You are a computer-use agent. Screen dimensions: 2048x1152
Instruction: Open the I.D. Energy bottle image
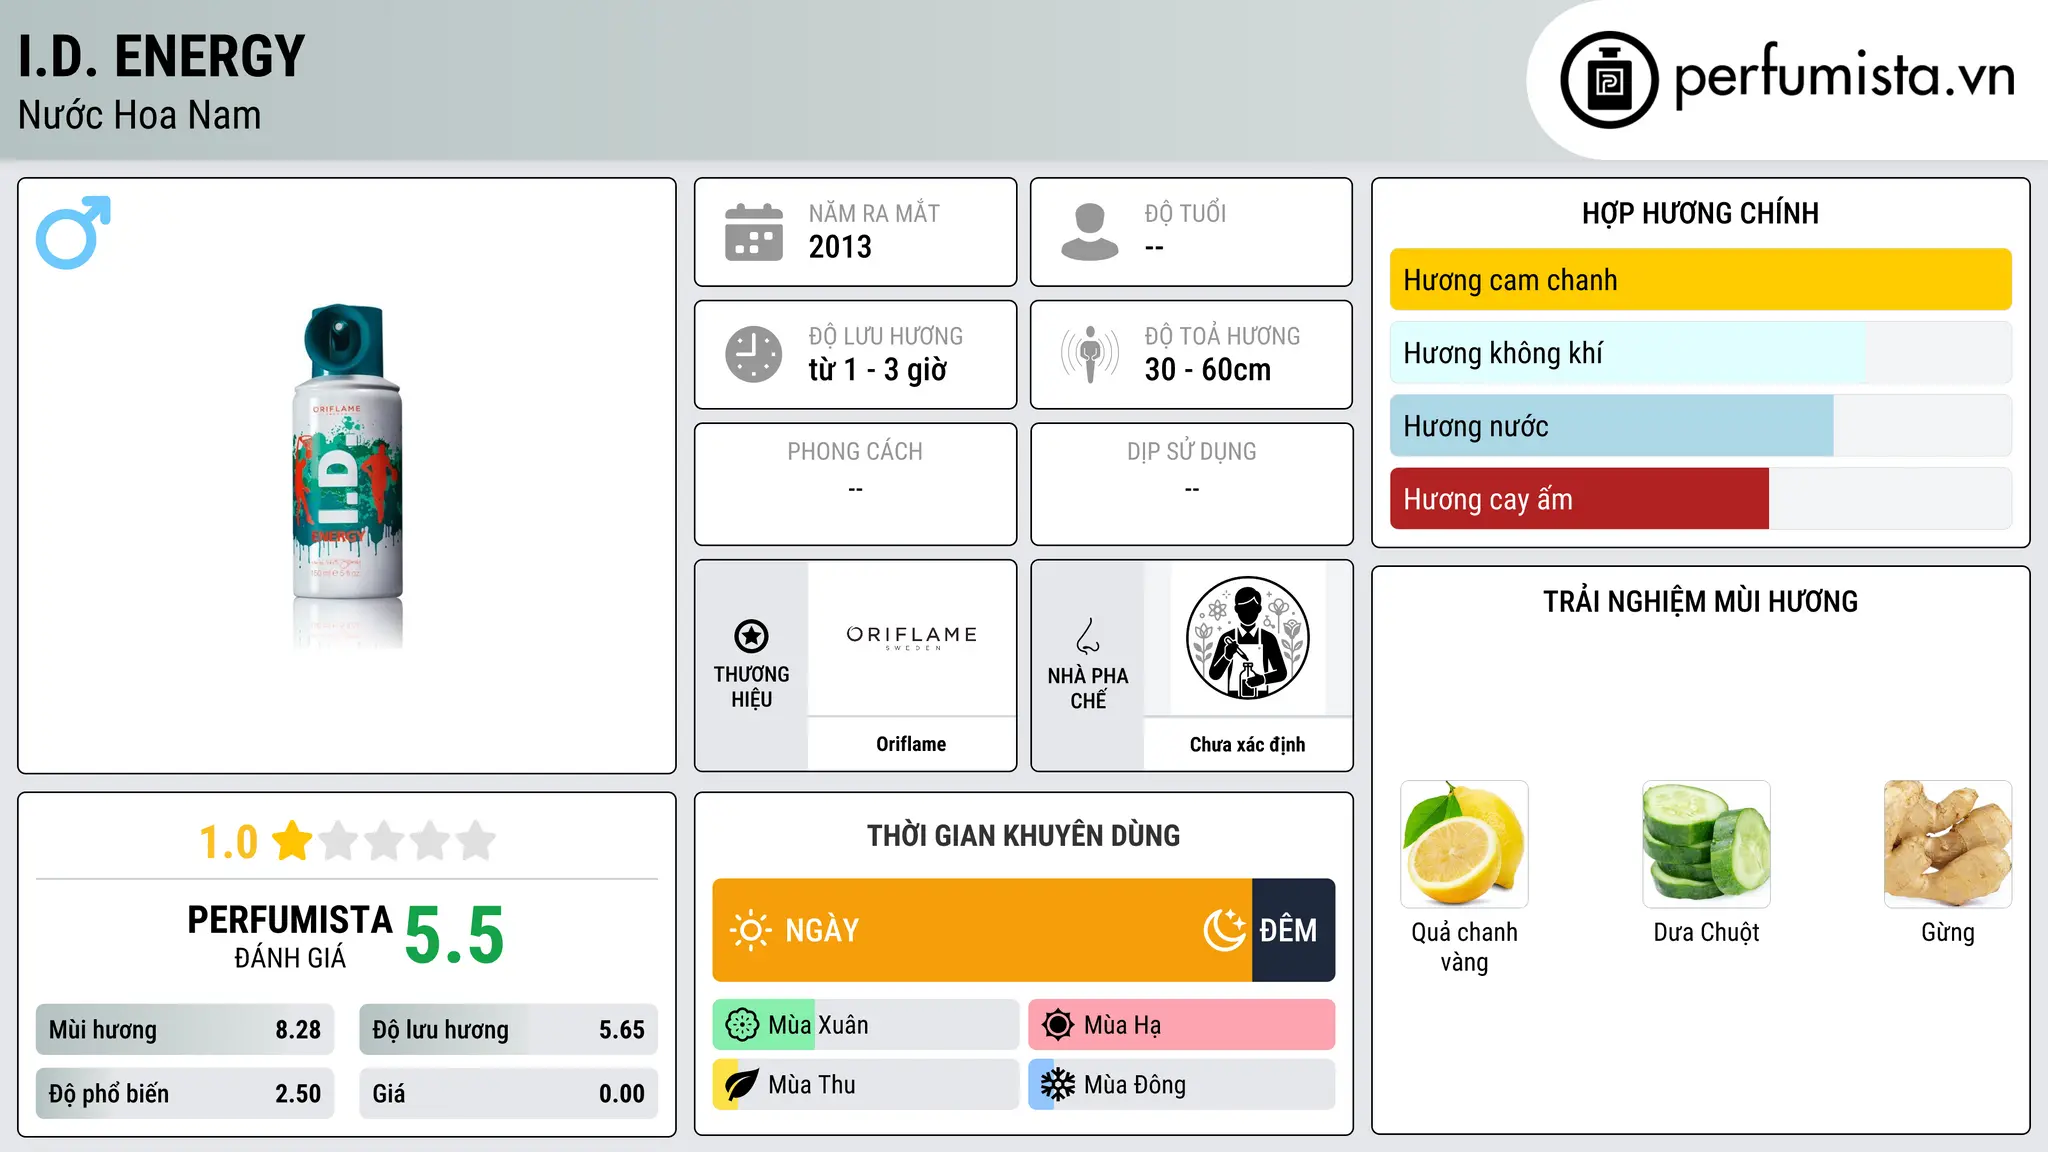(347, 476)
